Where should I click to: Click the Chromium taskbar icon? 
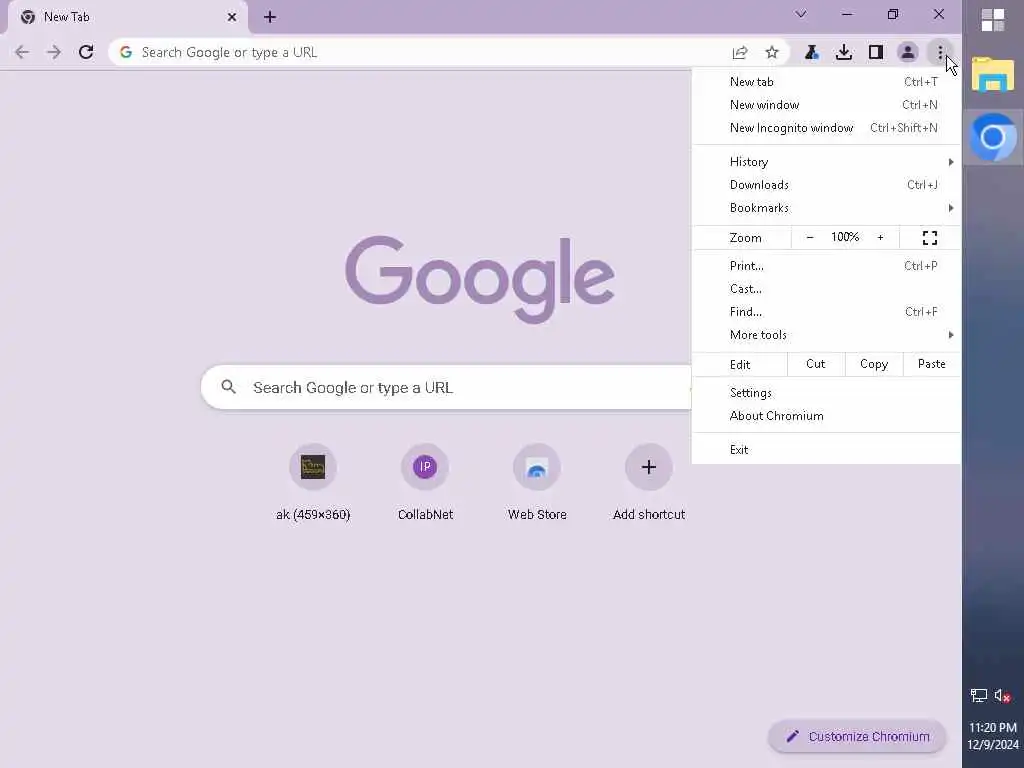[993, 137]
